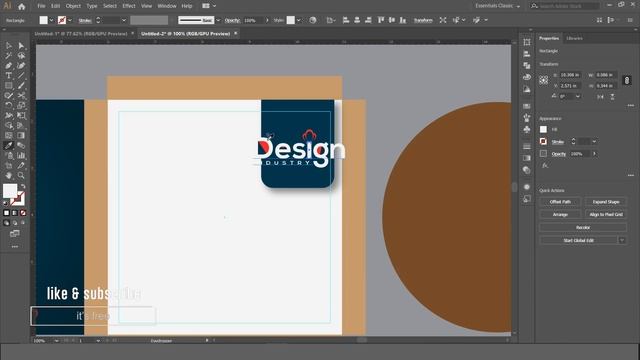
Task: Open brush definition Basic dropdown
Action: click(x=218, y=20)
